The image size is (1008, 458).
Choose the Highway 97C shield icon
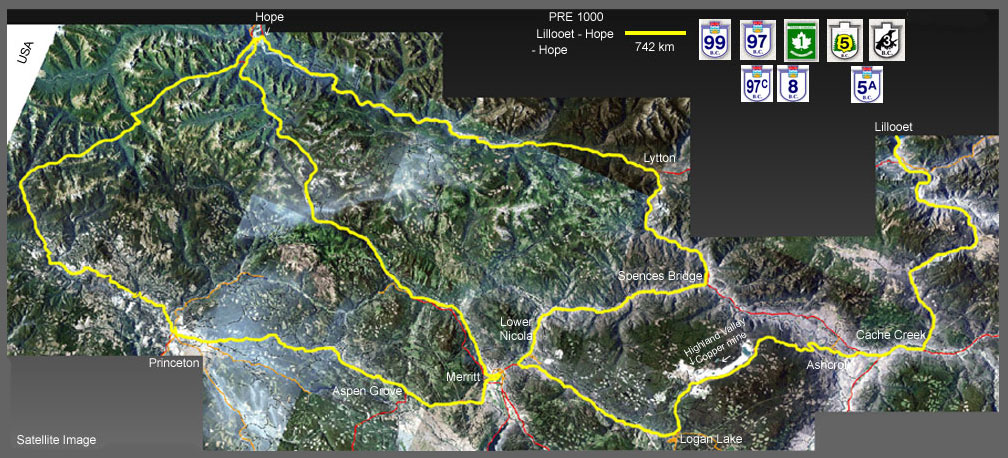[757, 84]
